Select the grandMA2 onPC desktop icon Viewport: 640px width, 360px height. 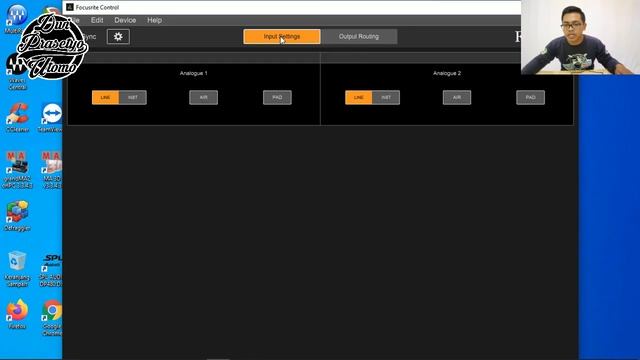(x=17, y=169)
